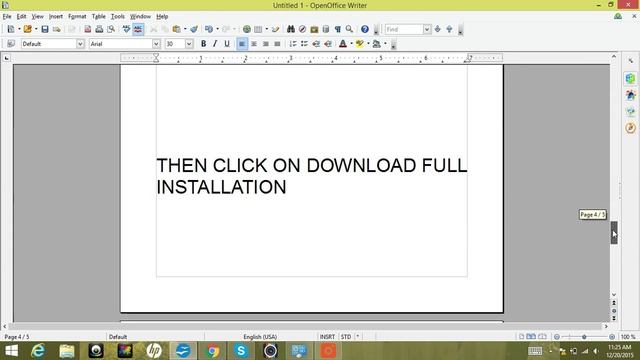
Task: Open Find & Replace binoculars icon
Action: [291, 29]
